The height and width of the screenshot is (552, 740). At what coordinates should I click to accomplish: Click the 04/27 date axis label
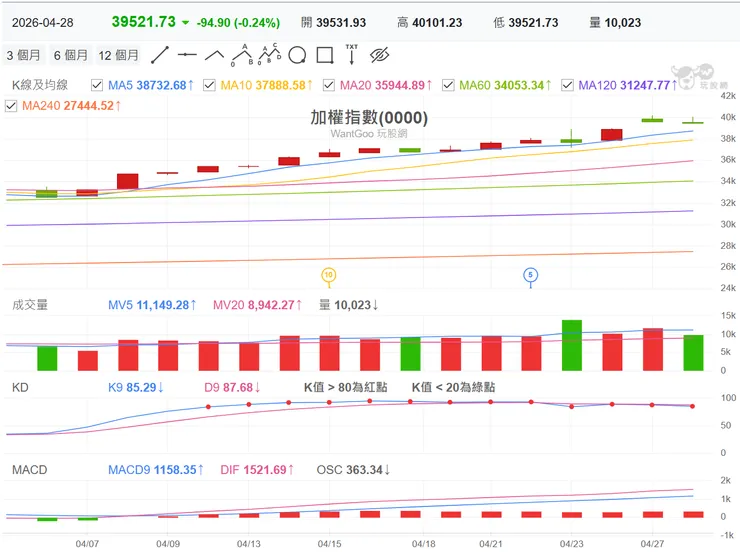coord(652,544)
